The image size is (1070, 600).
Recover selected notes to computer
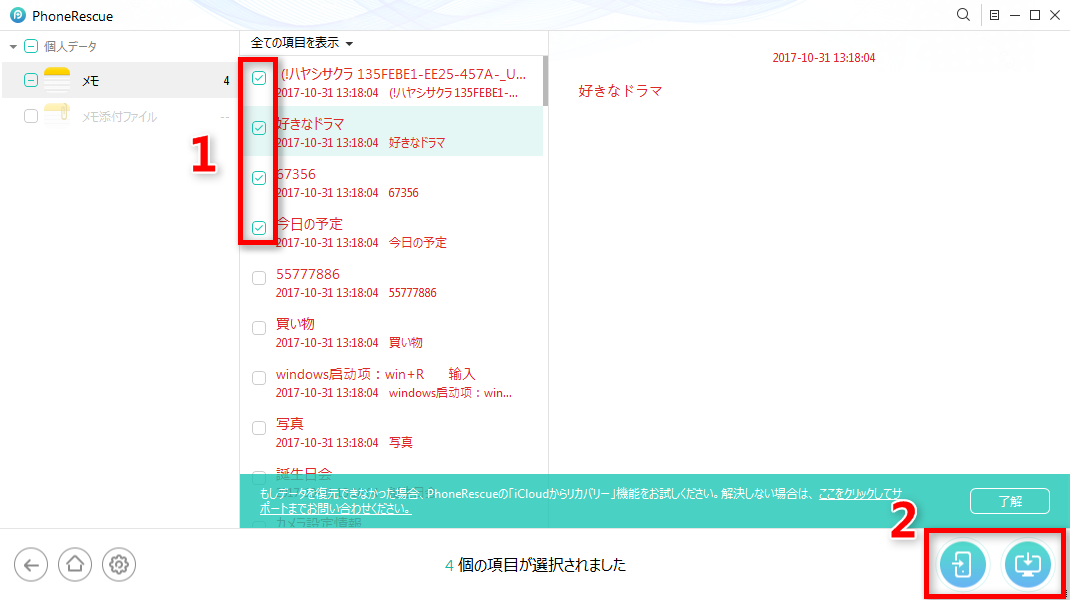[1027, 565]
